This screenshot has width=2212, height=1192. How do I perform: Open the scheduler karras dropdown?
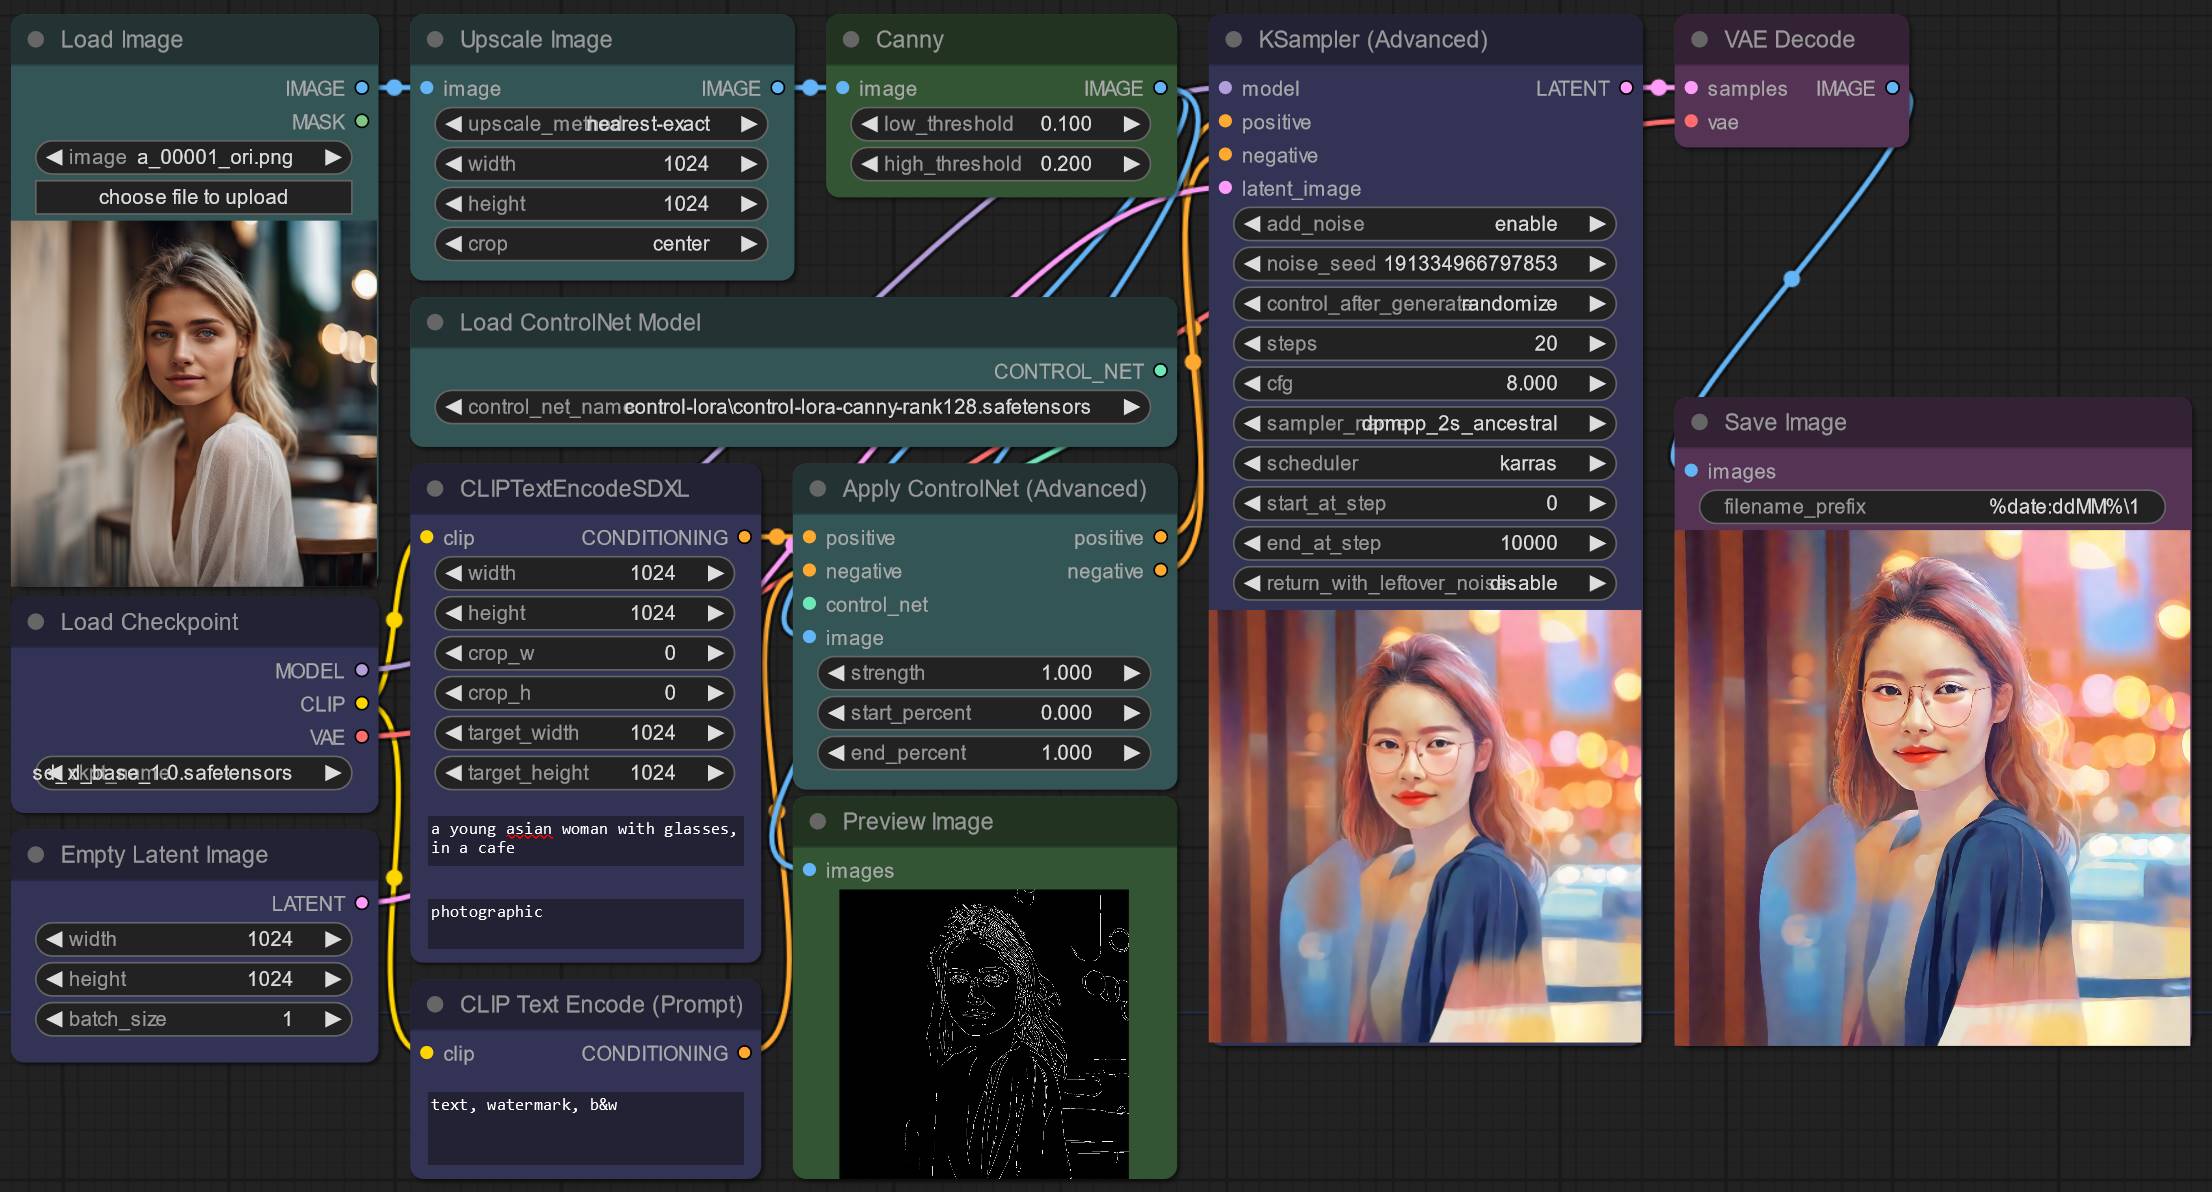pos(1425,463)
